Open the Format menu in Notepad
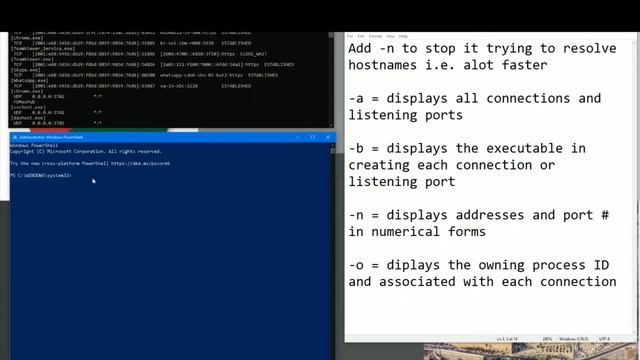 coord(375,36)
